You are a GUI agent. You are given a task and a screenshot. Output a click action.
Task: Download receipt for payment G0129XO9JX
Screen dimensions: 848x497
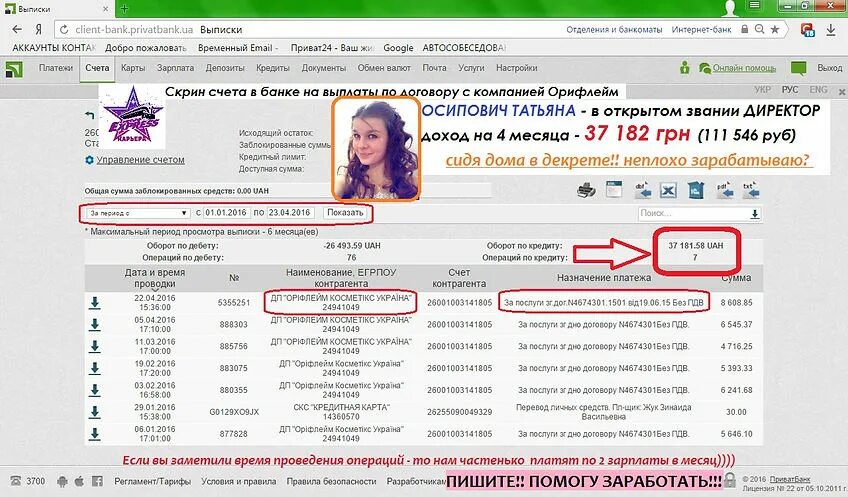95,412
